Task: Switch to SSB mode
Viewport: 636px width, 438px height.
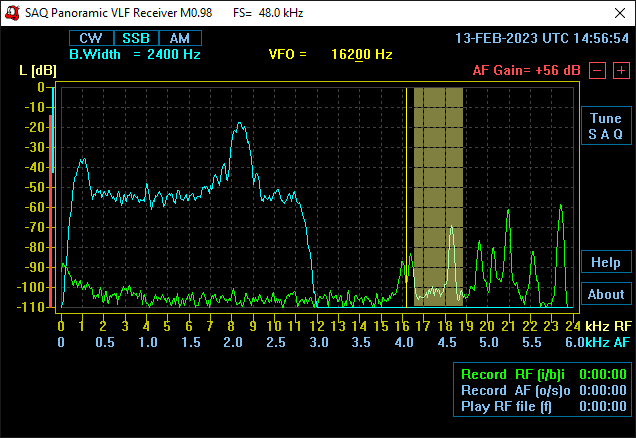Action: pos(136,38)
